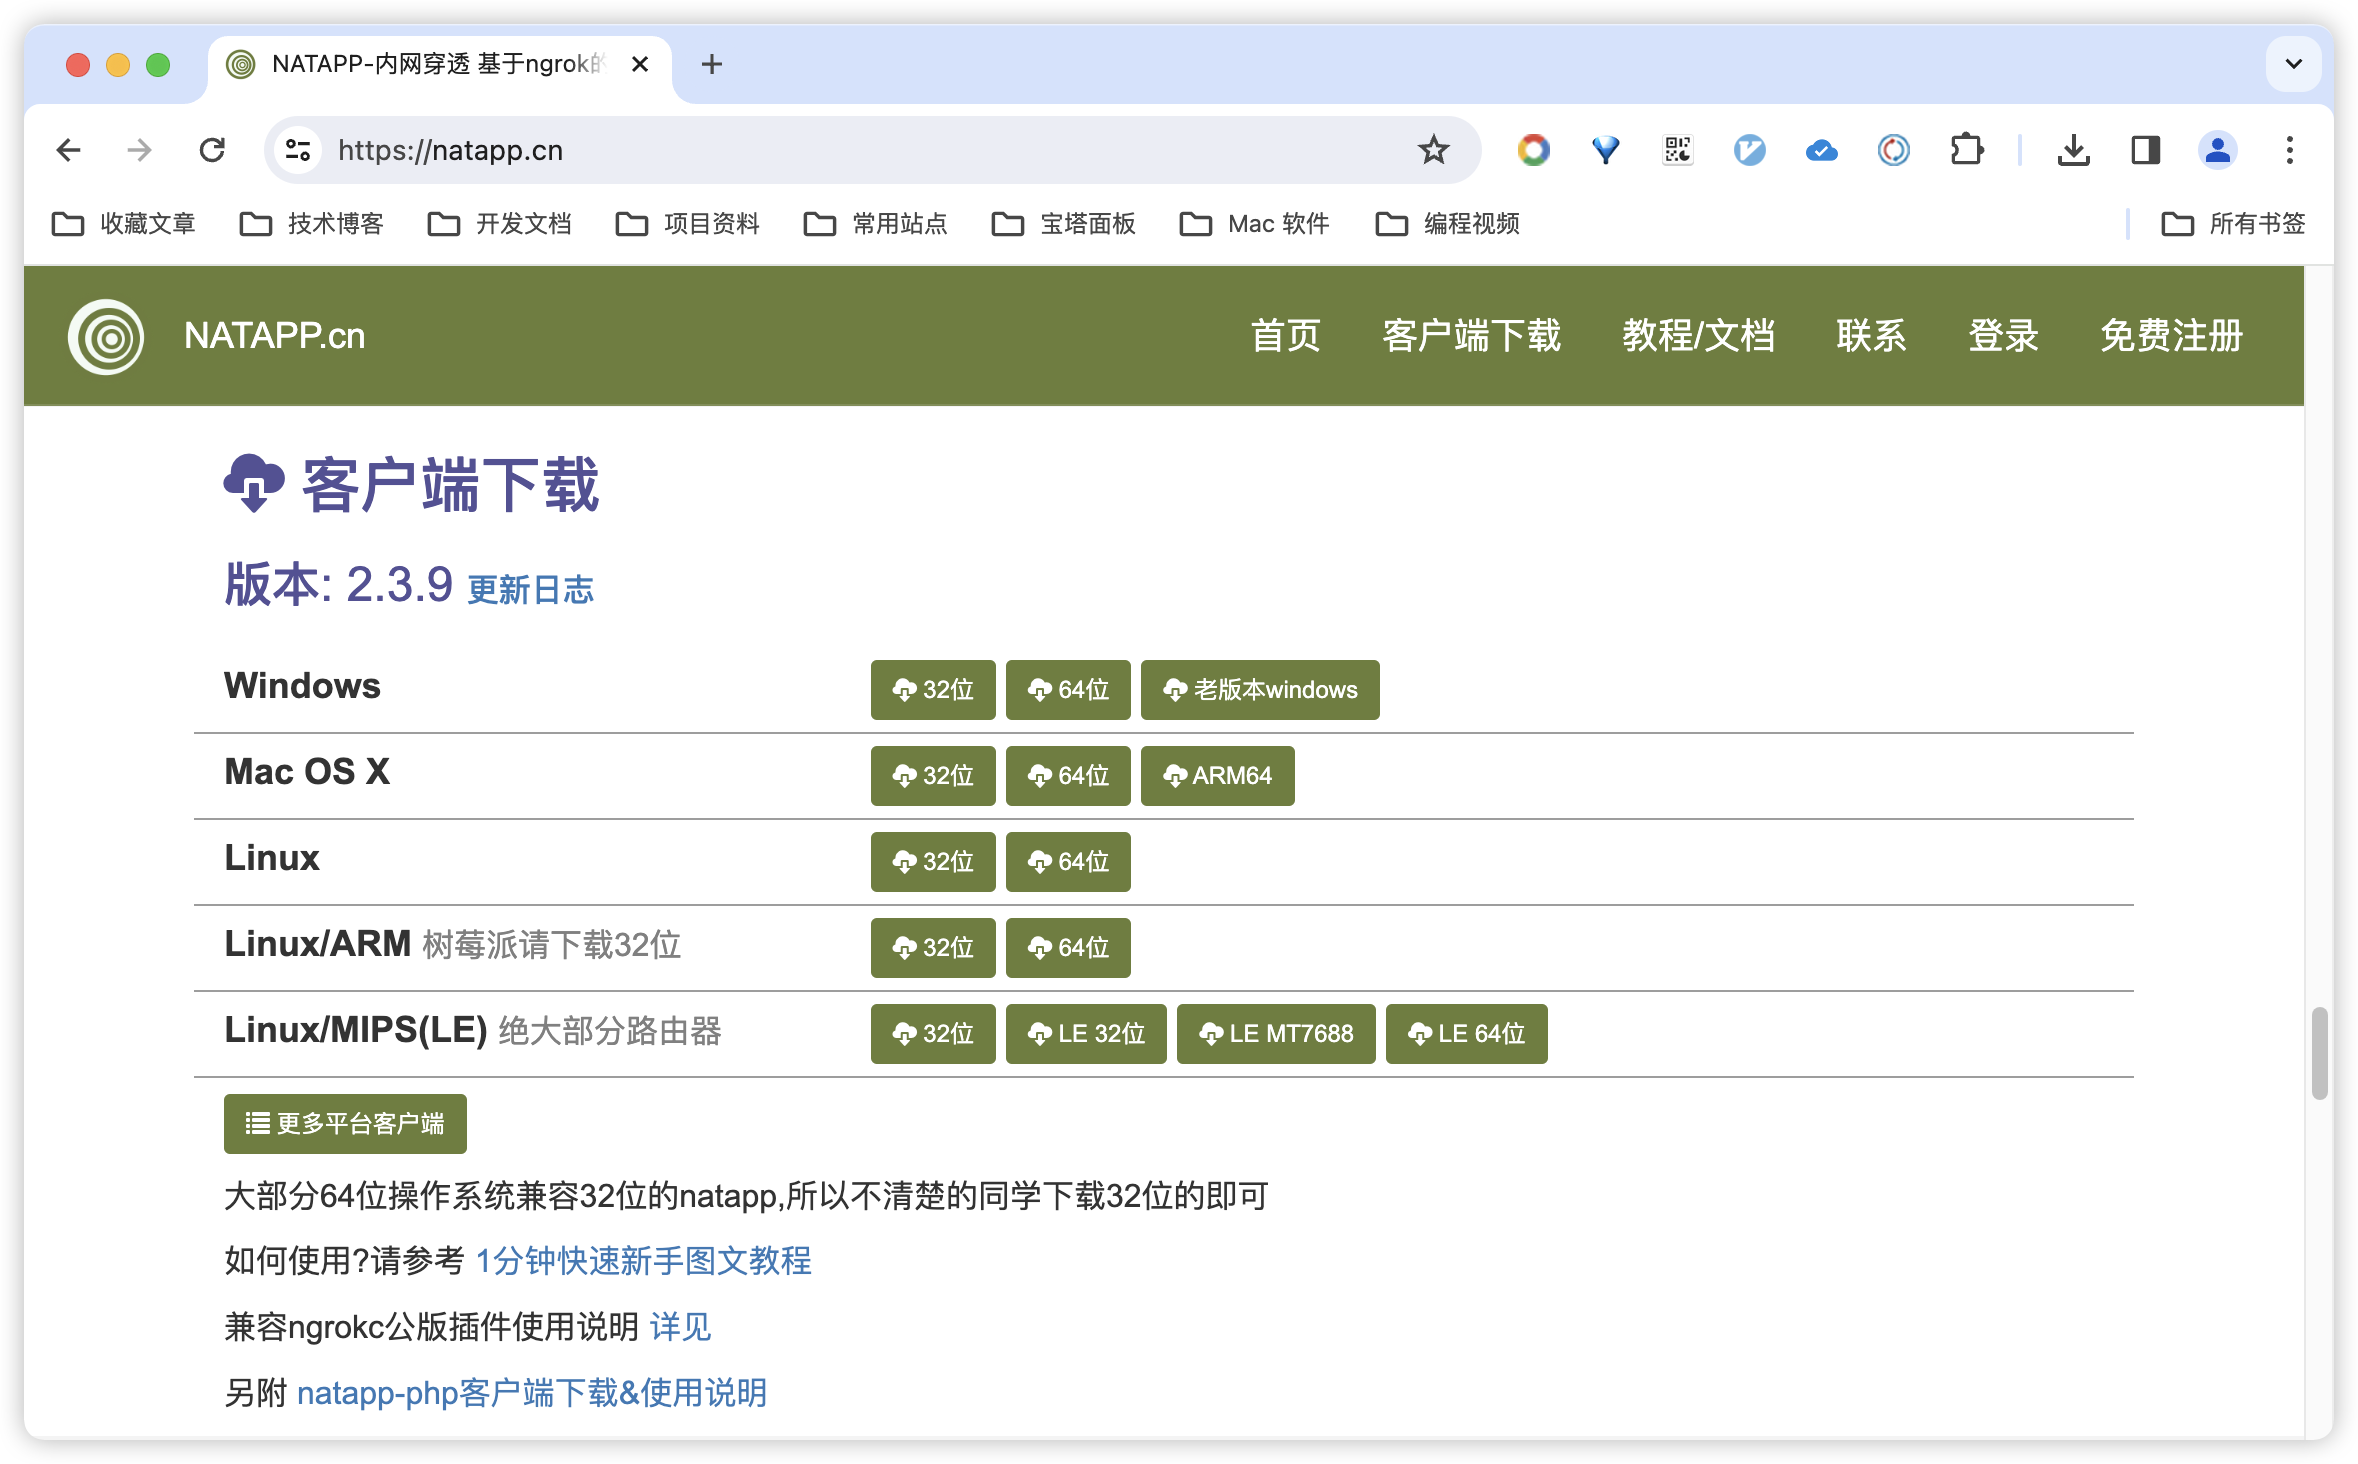Open the 项目资料 bookmarks folder
Viewport: 2358px width, 1464px height.
pyautogui.click(x=688, y=223)
